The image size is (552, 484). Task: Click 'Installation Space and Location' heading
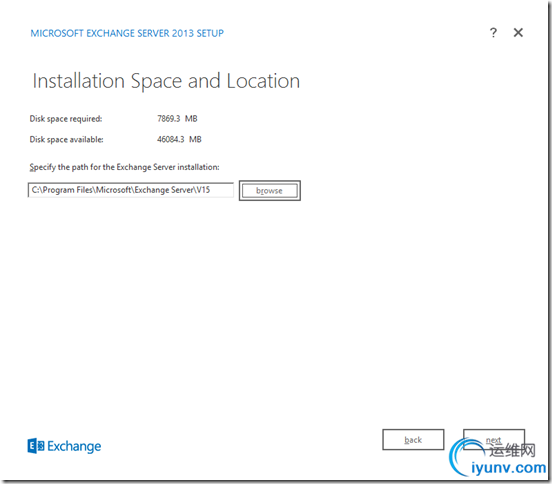(x=166, y=81)
